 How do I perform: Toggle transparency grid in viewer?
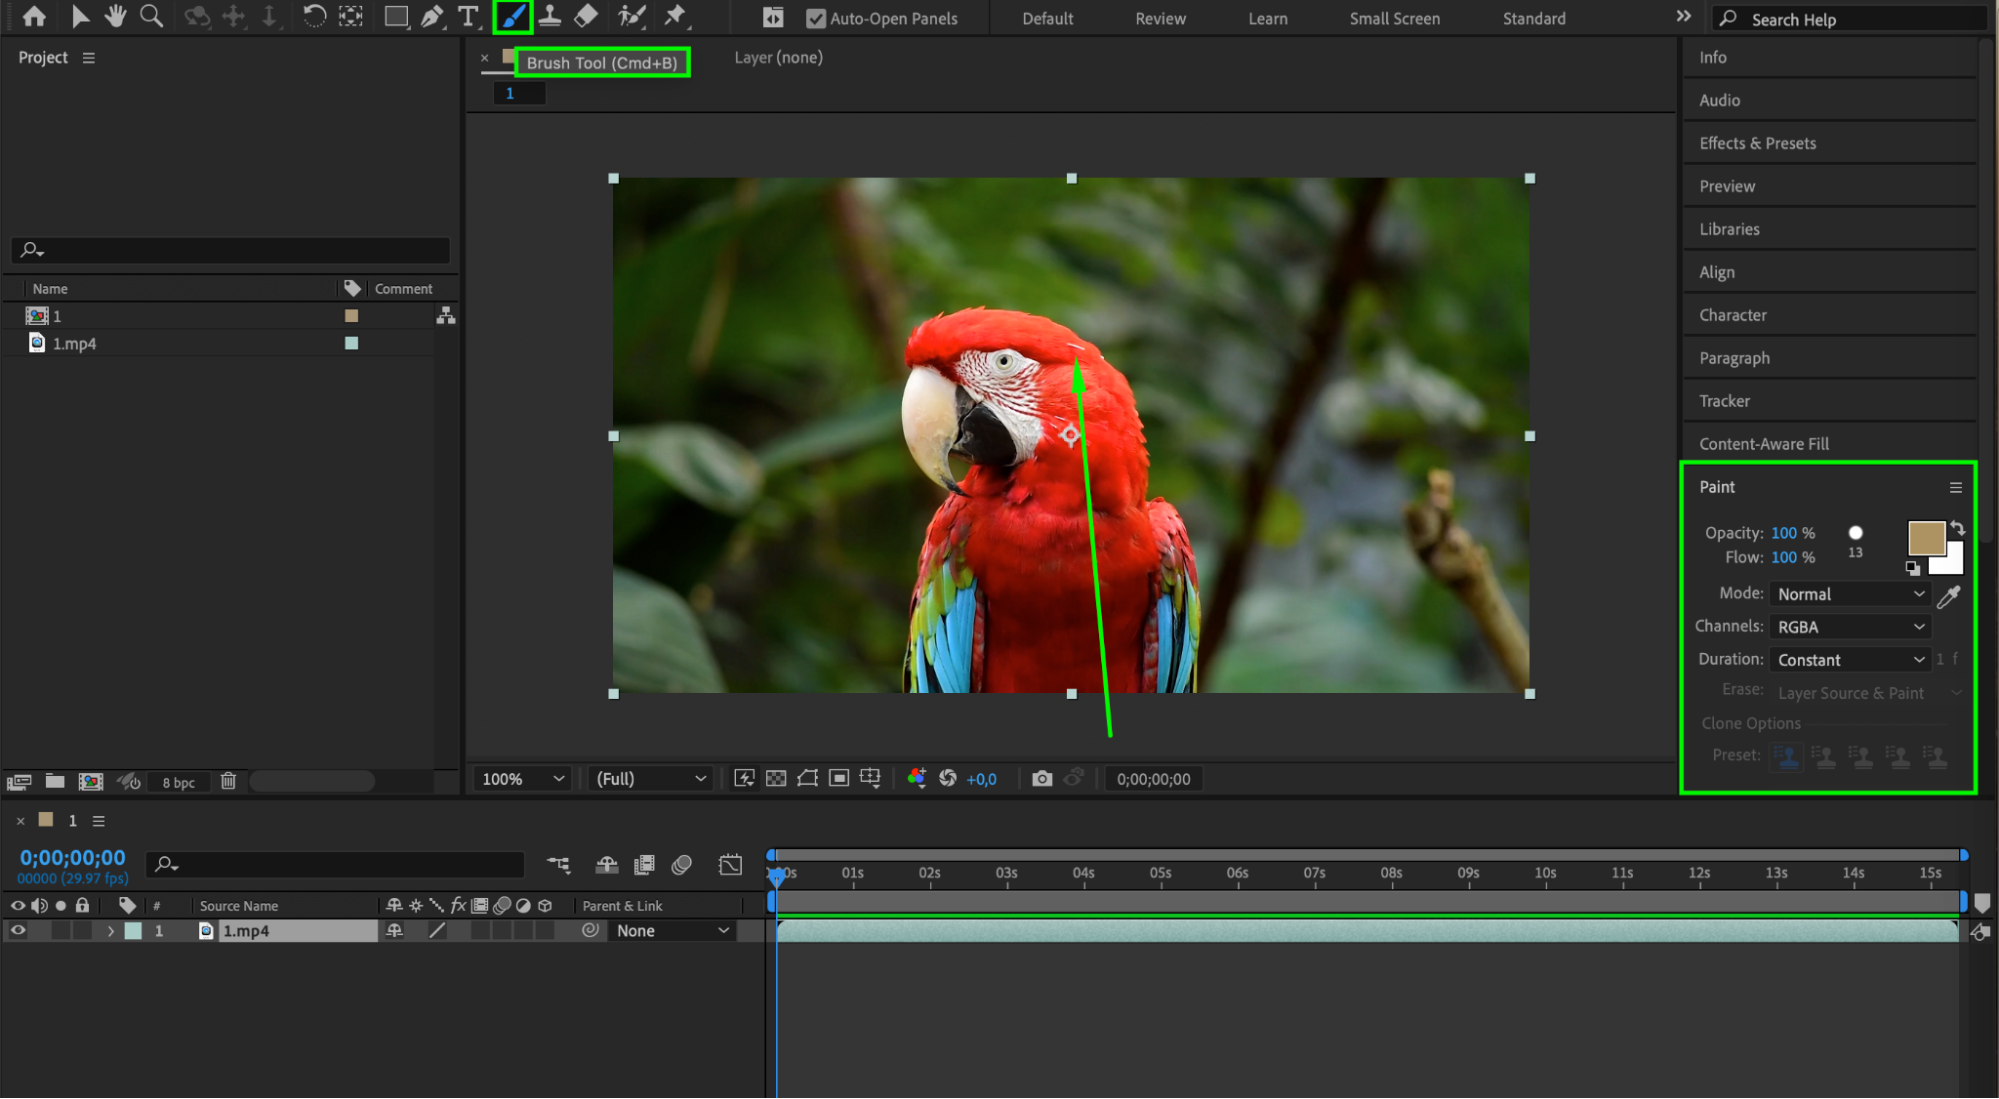point(776,779)
